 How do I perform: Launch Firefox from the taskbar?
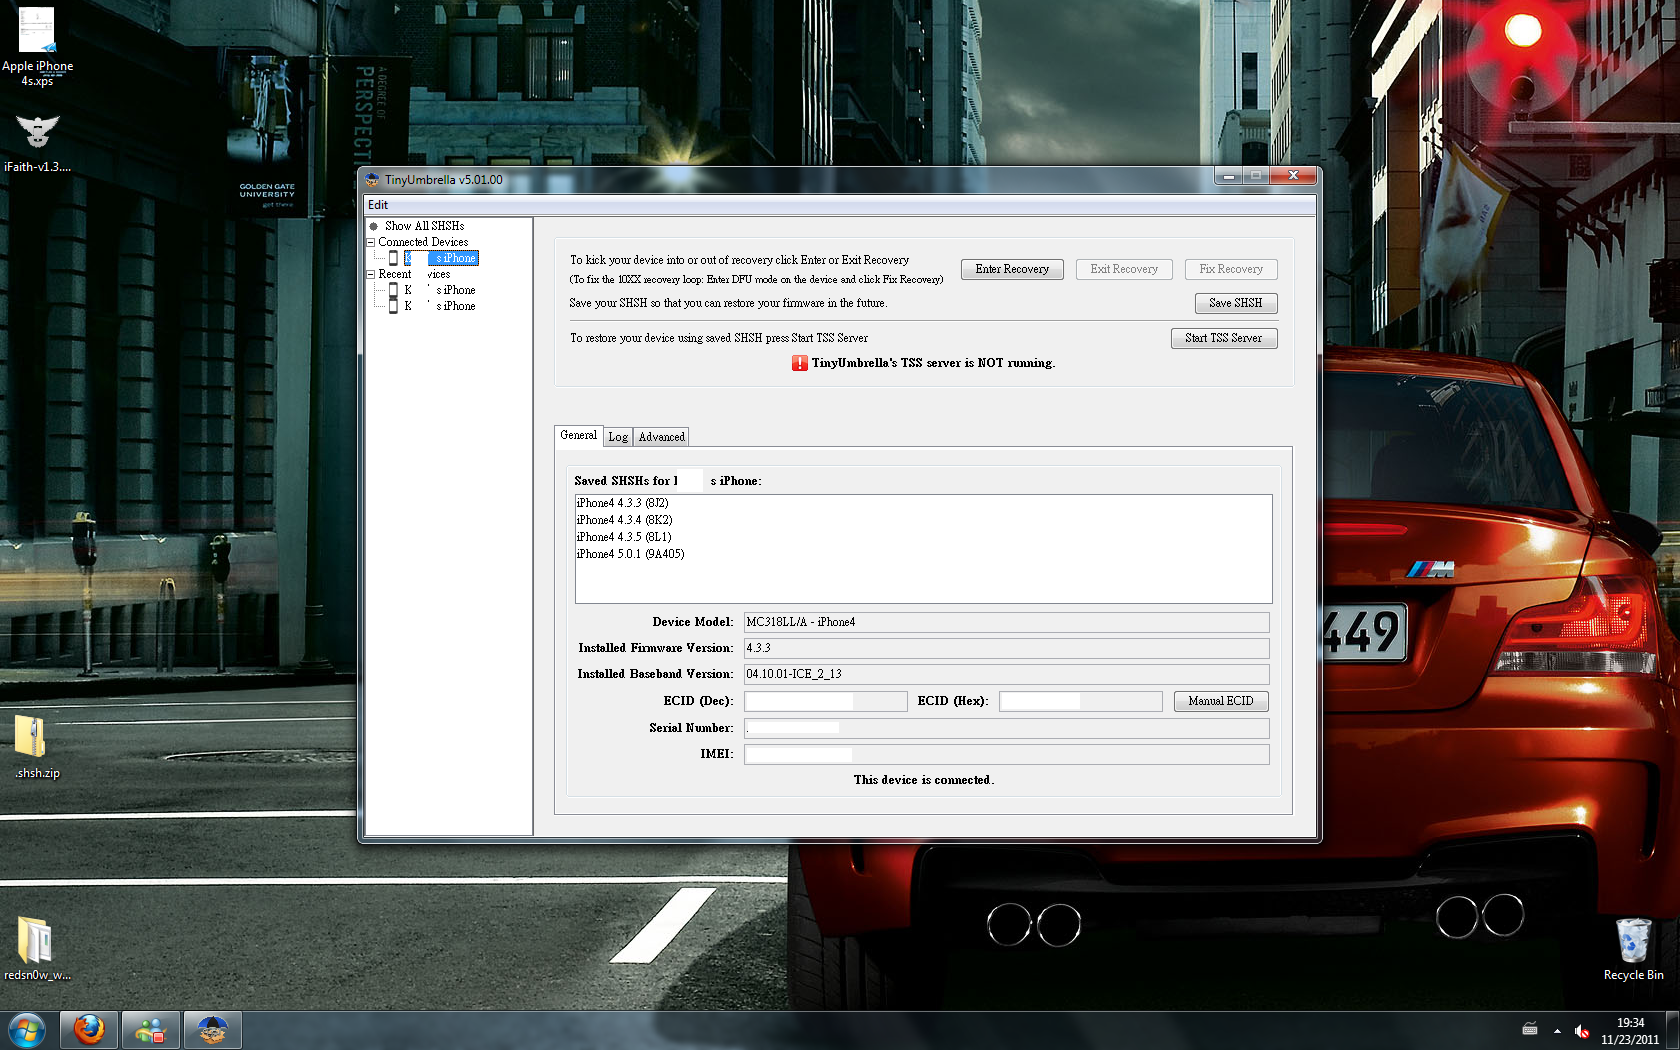pyautogui.click(x=89, y=1030)
